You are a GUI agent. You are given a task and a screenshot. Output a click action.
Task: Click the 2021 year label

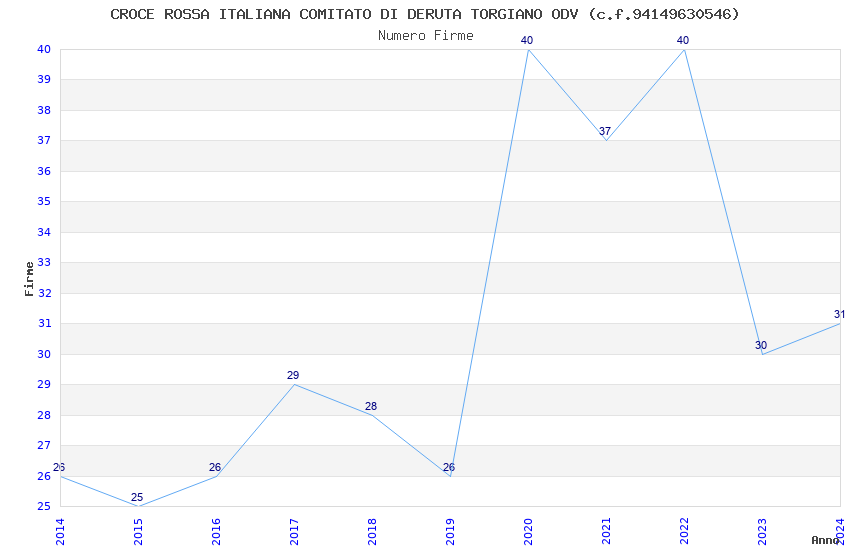(607, 532)
